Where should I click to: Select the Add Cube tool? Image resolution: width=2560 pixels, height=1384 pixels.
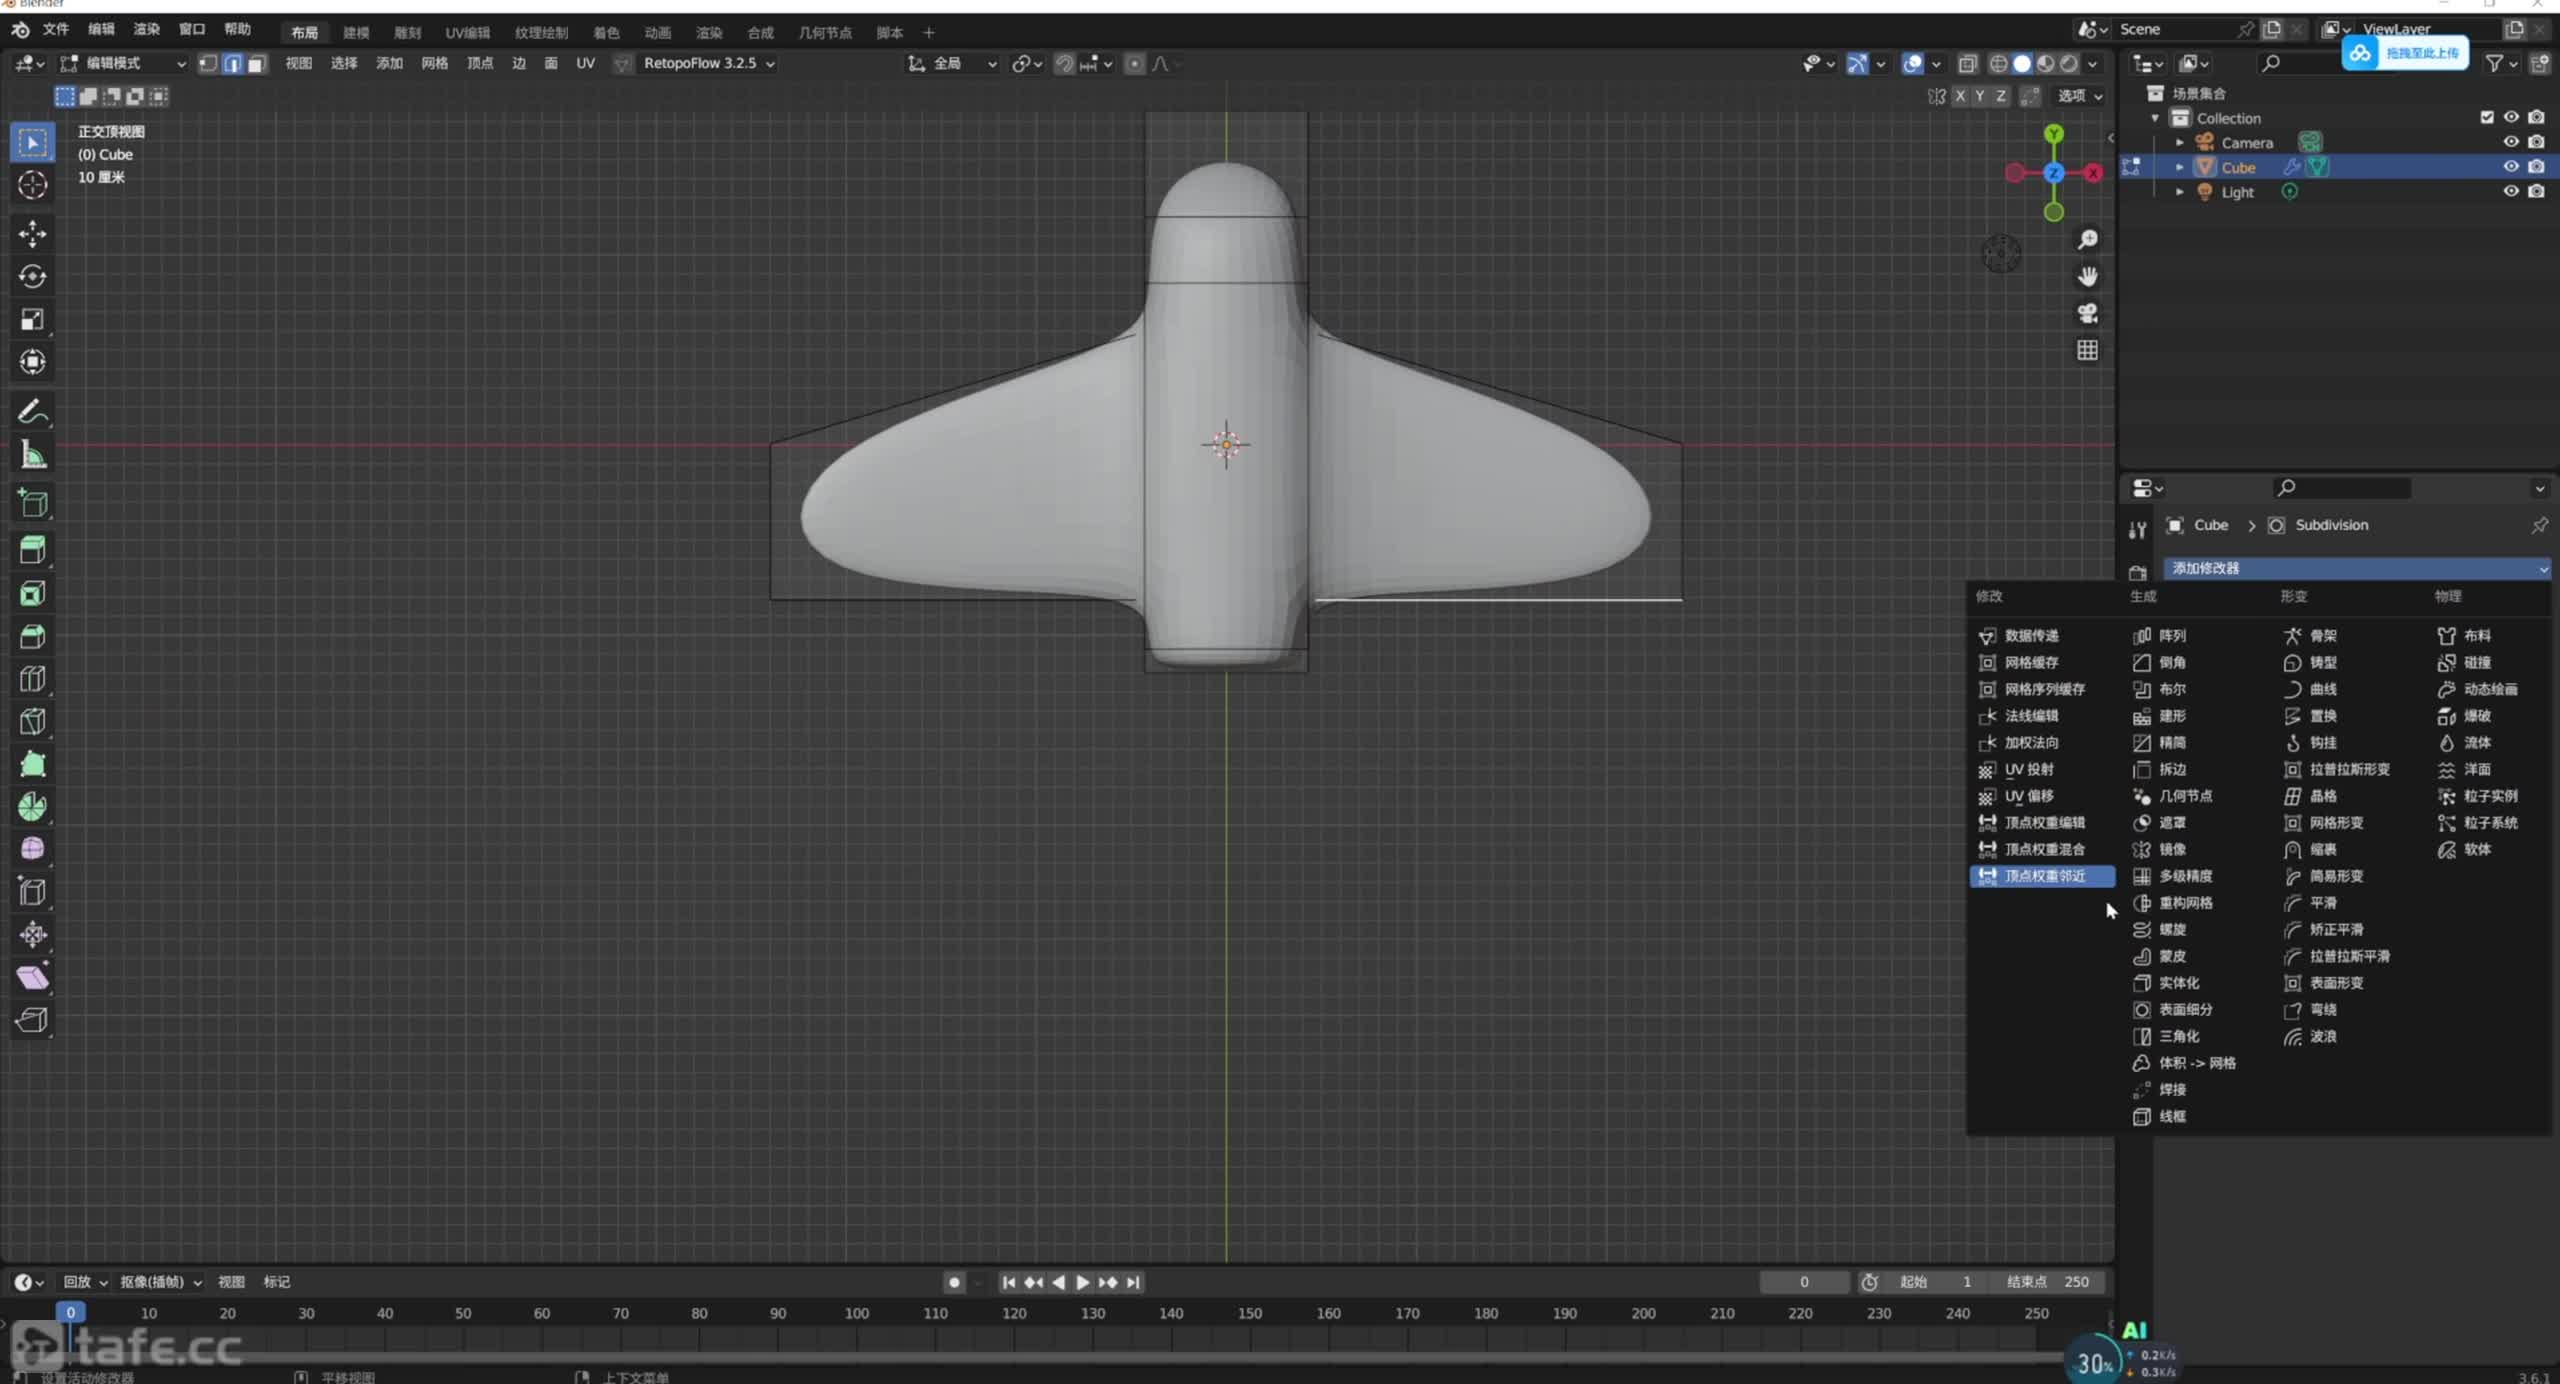[32, 503]
